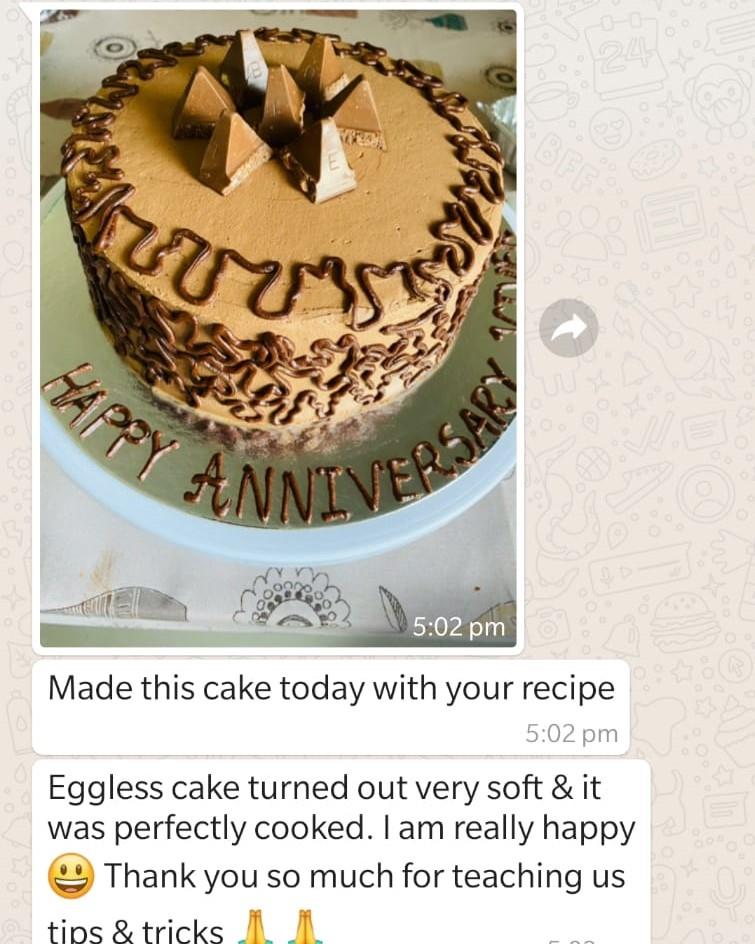The image size is (755, 944).
Task: Click the 5:02 pm timestamp under the recipe message
Action: tap(571, 733)
